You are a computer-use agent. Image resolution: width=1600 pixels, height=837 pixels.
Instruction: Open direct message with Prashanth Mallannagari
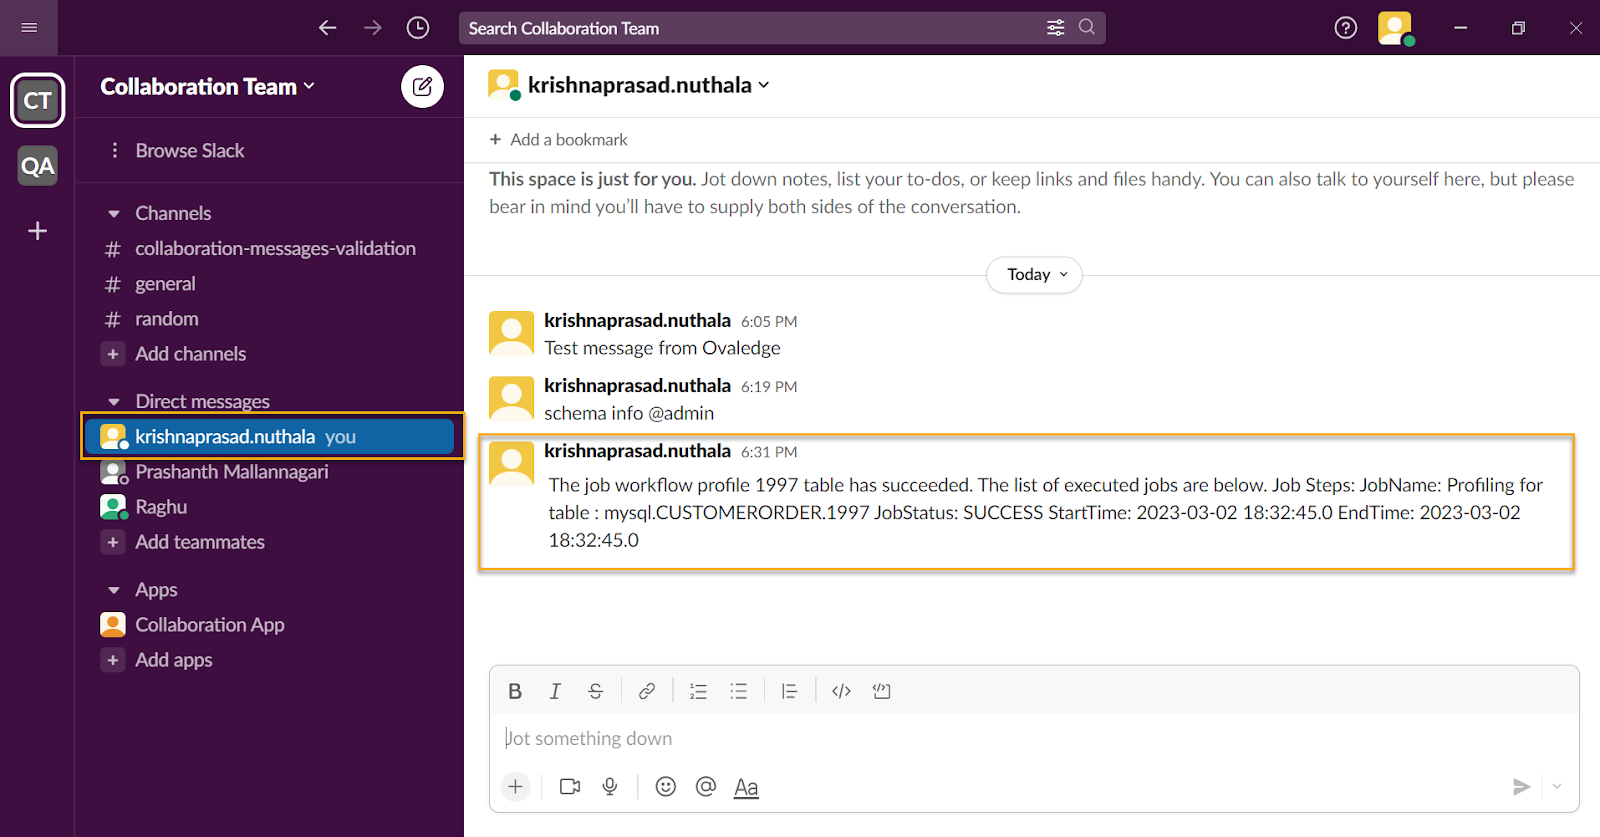click(231, 472)
